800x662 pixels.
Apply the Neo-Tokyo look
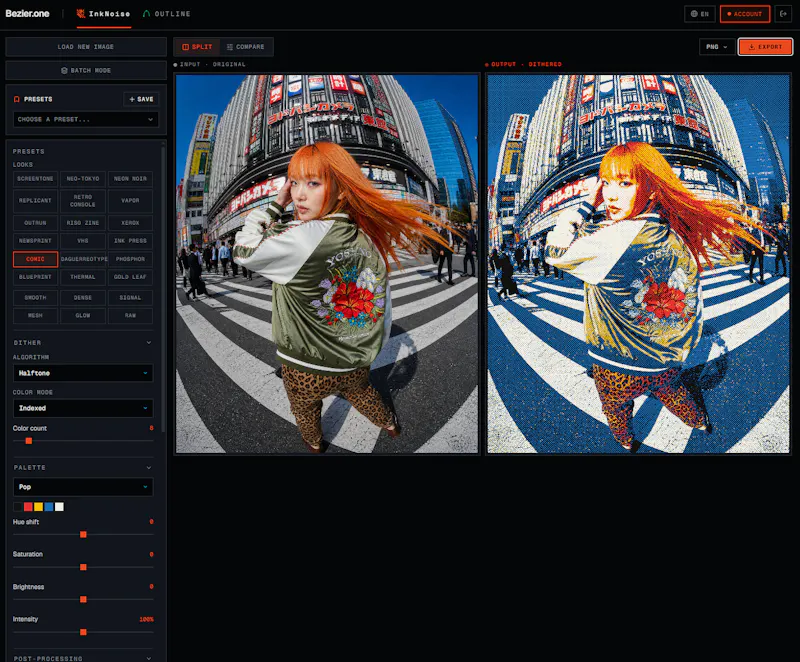[83, 179]
